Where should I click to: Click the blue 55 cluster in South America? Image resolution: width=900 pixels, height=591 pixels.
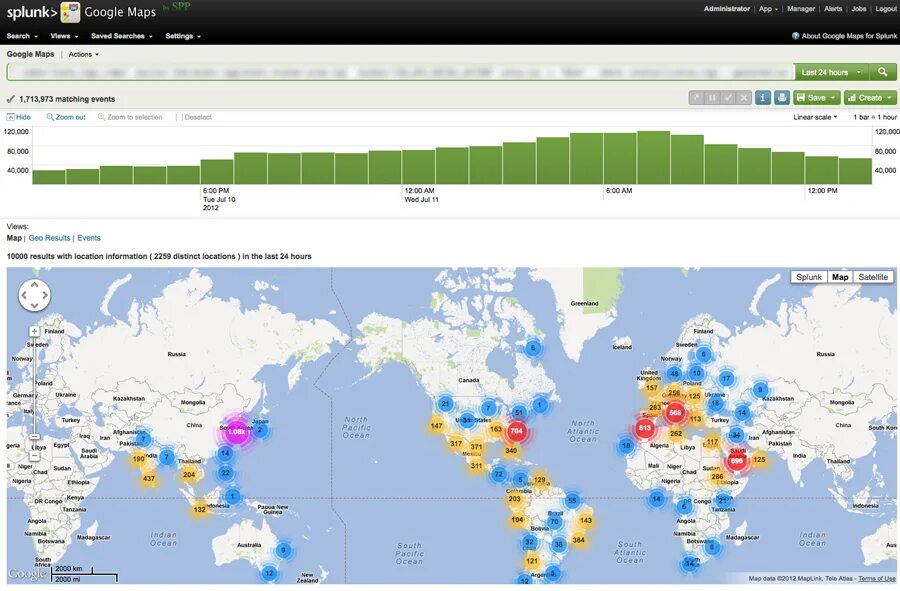pyautogui.click(x=572, y=501)
